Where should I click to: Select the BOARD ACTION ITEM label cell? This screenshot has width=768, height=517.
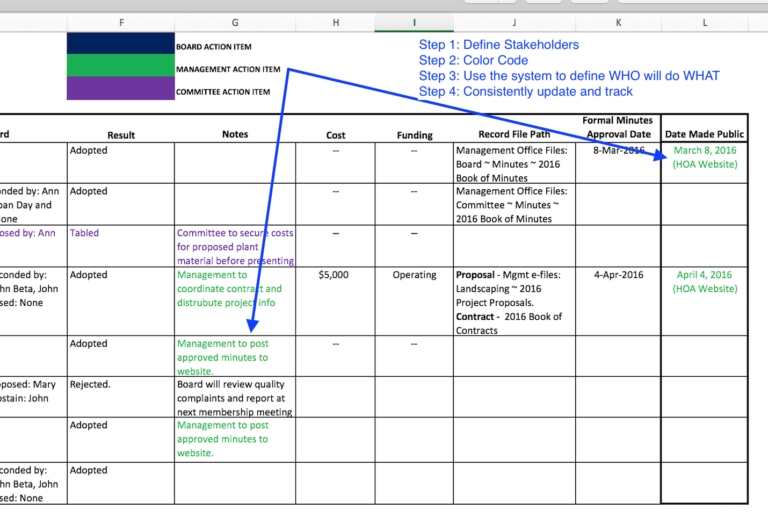[214, 47]
